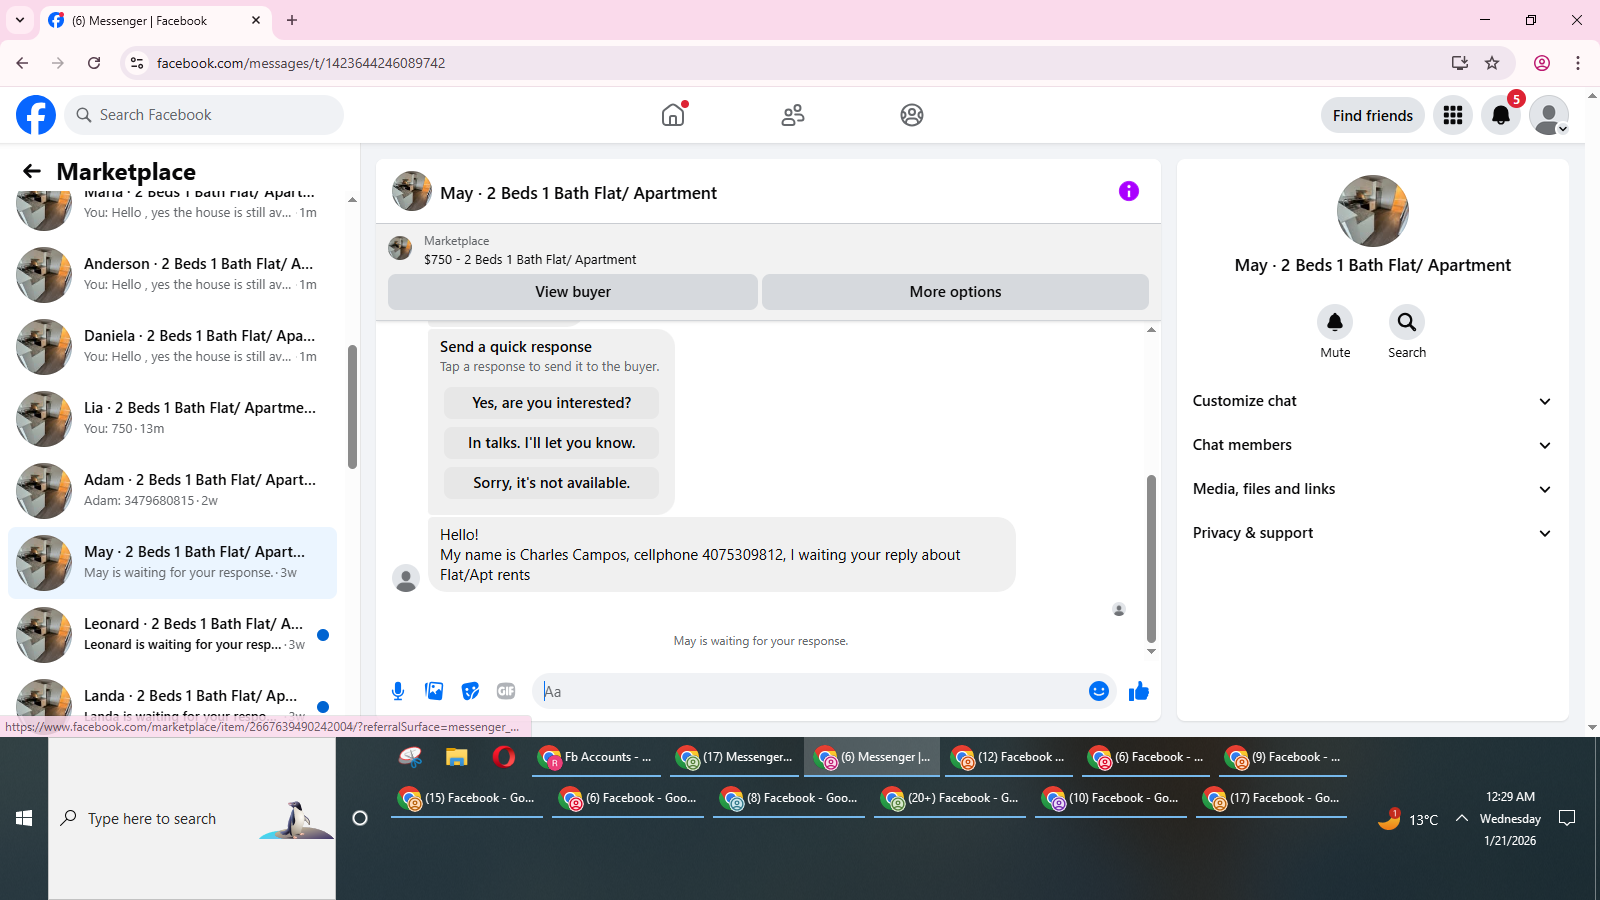The height and width of the screenshot is (900, 1600).
Task: Click the conversation list scrollbar
Action: coord(352,406)
